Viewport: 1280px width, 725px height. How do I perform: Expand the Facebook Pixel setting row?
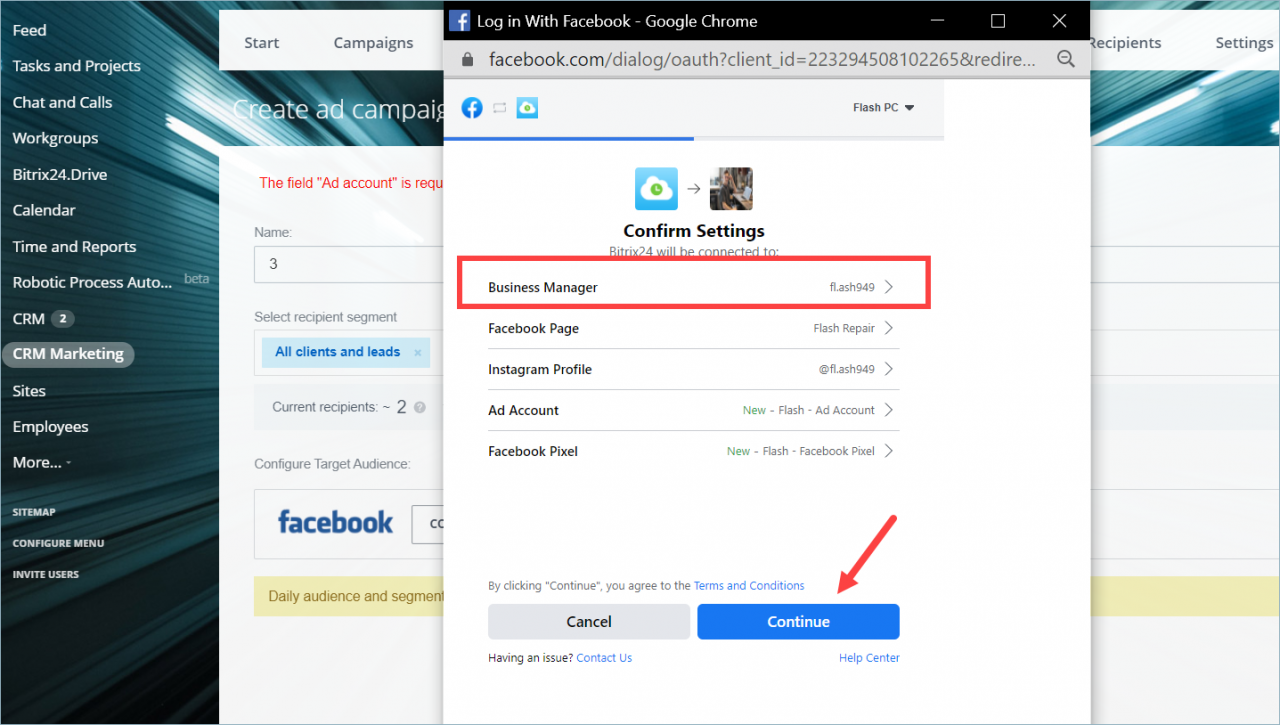click(x=692, y=451)
